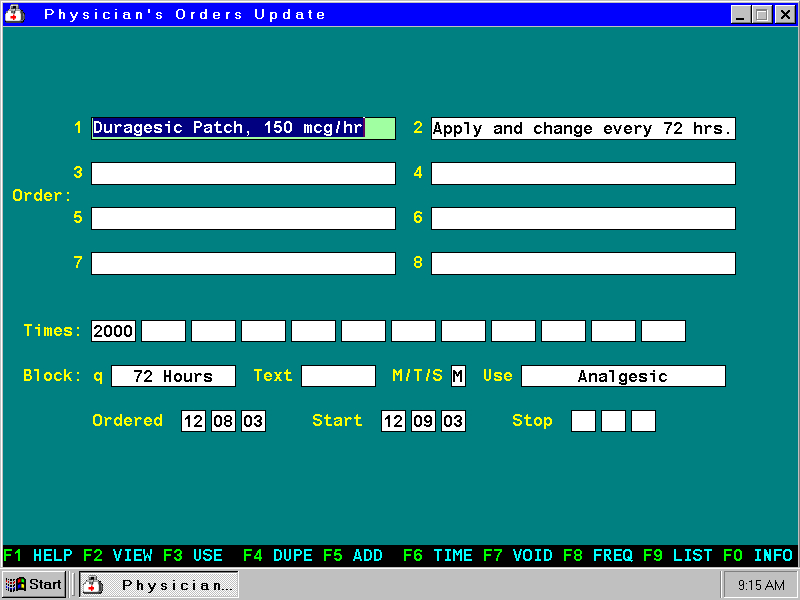Click the "Start" date label text

[x=337, y=420]
